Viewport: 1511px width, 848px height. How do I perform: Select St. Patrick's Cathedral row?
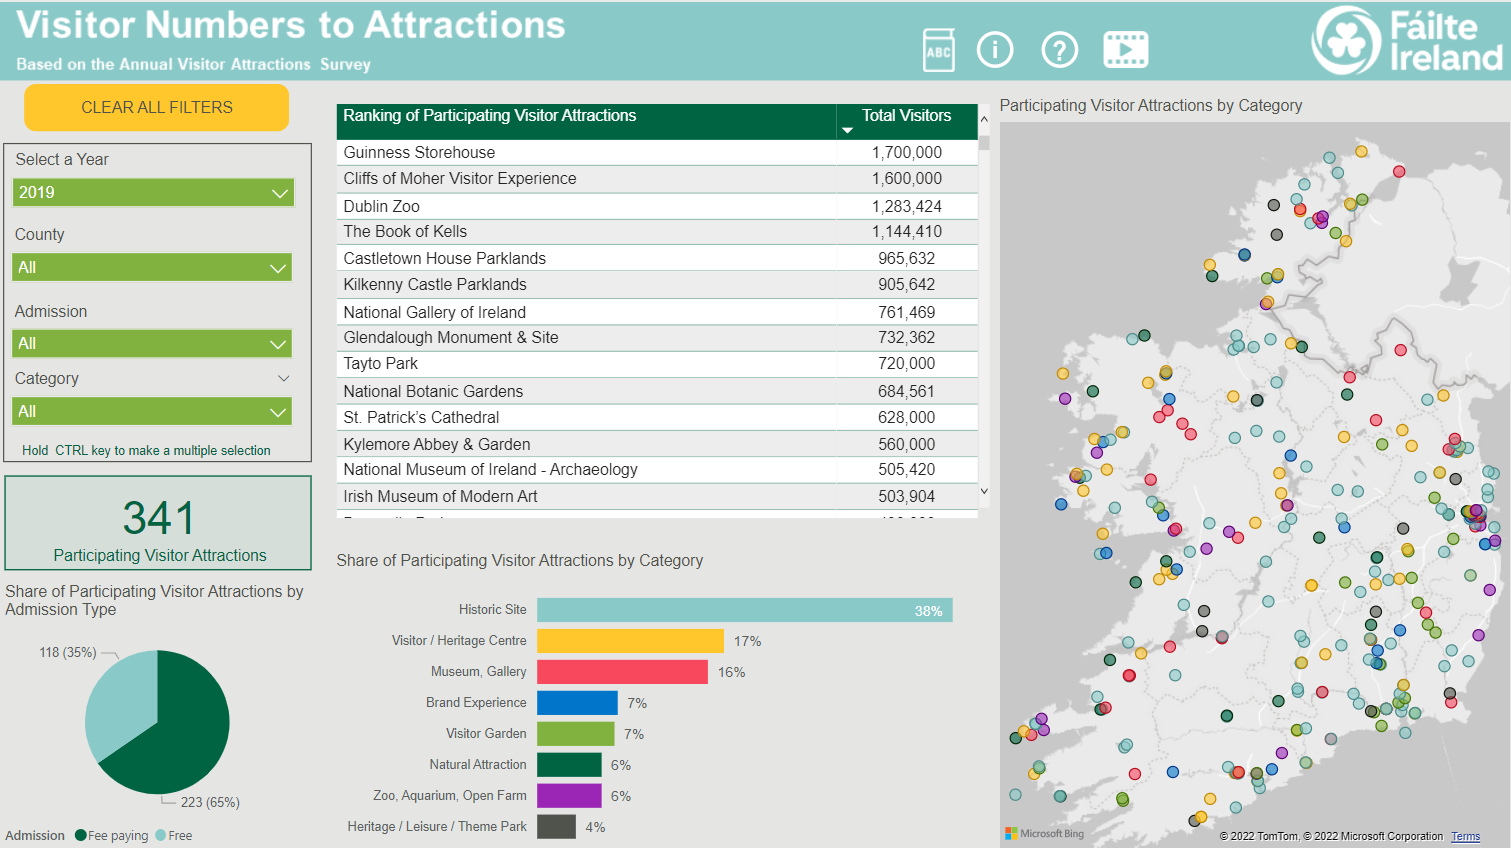tap(657, 417)
